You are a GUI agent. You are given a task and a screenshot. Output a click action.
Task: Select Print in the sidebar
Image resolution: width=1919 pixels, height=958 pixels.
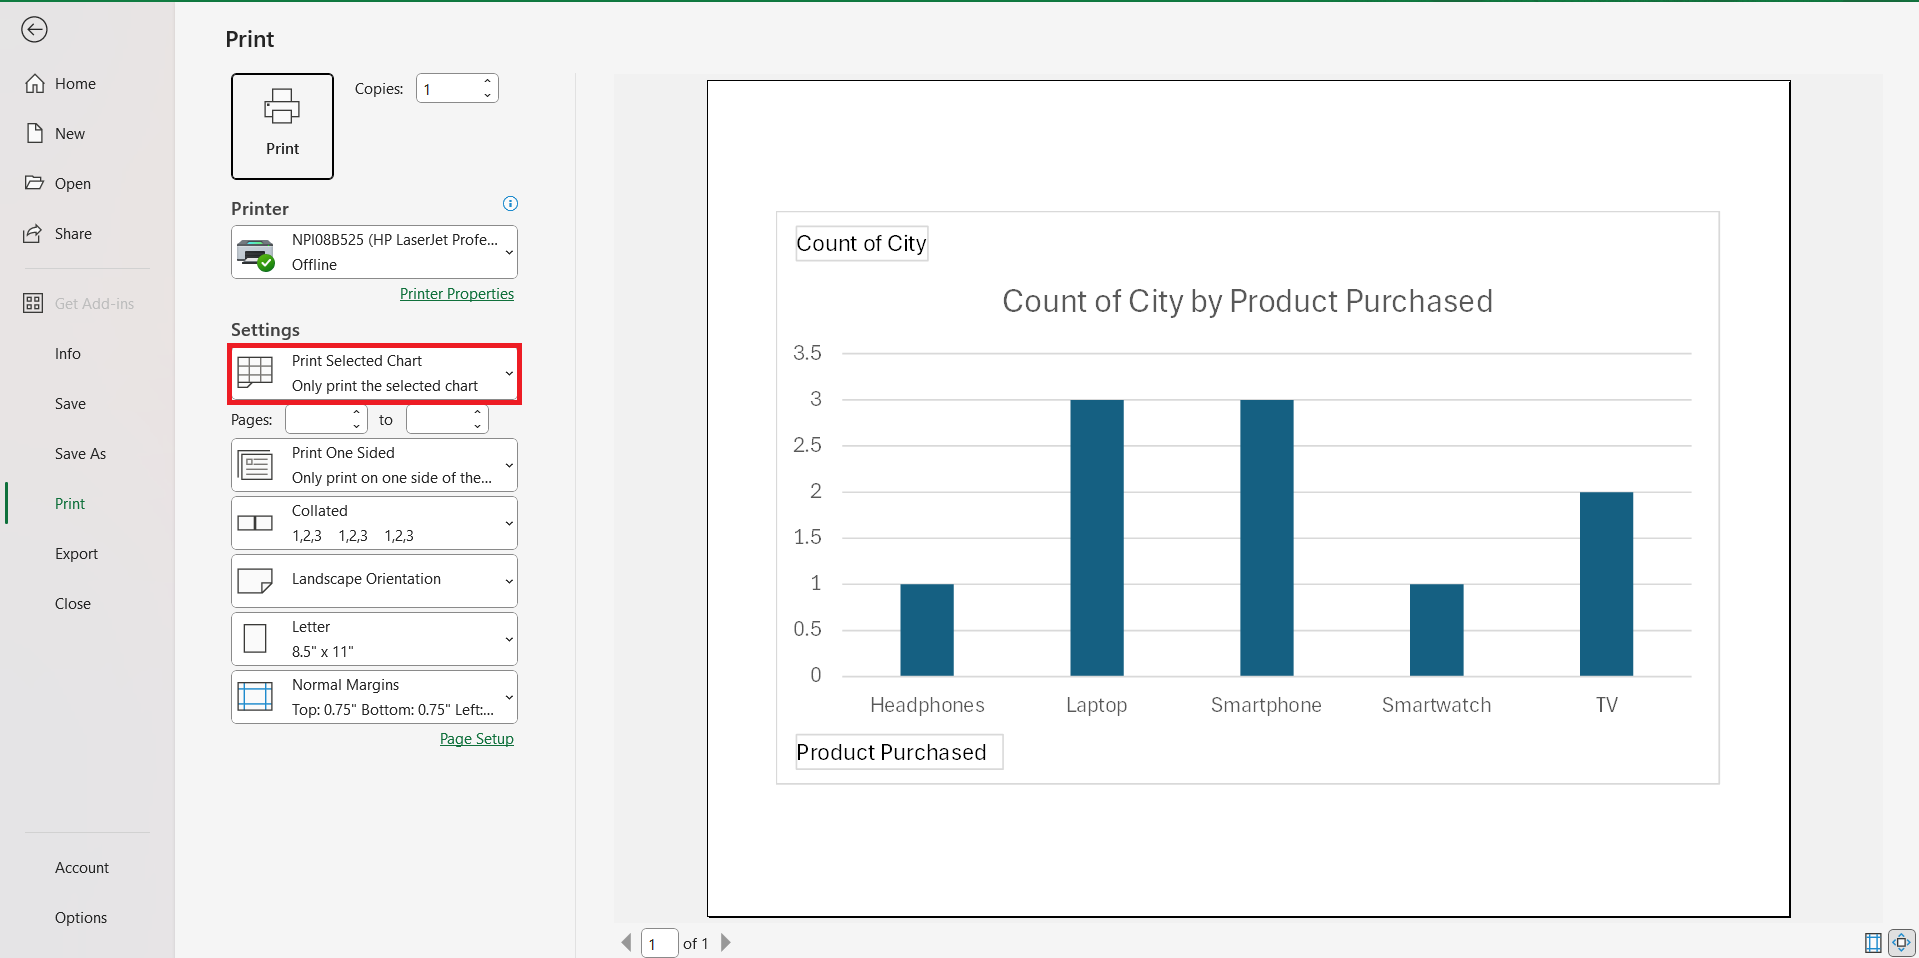click(70, 504)
